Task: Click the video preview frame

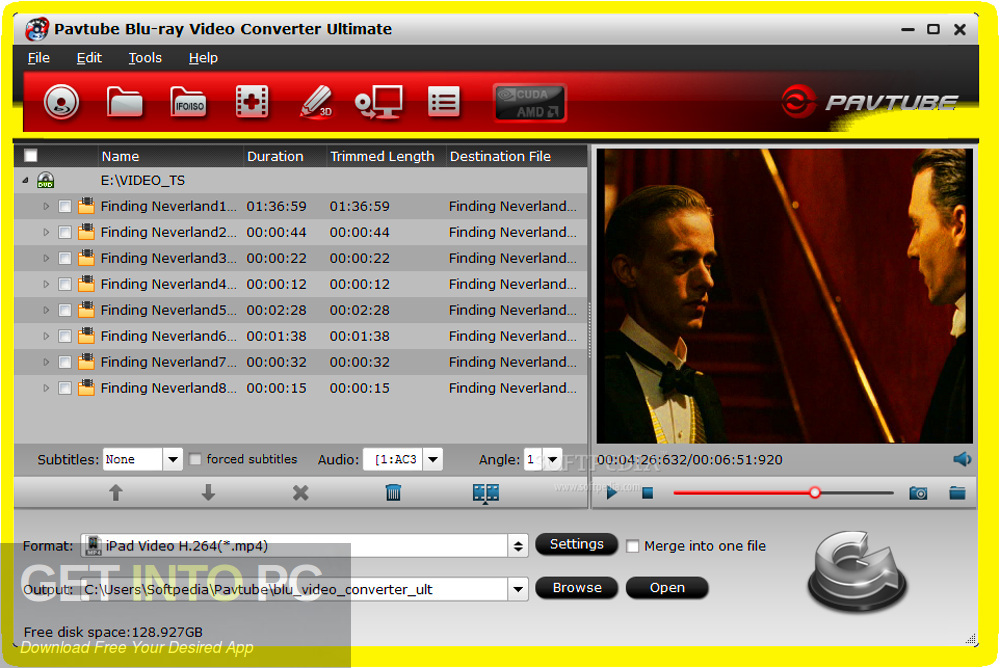Action: [x=784, y=296]
